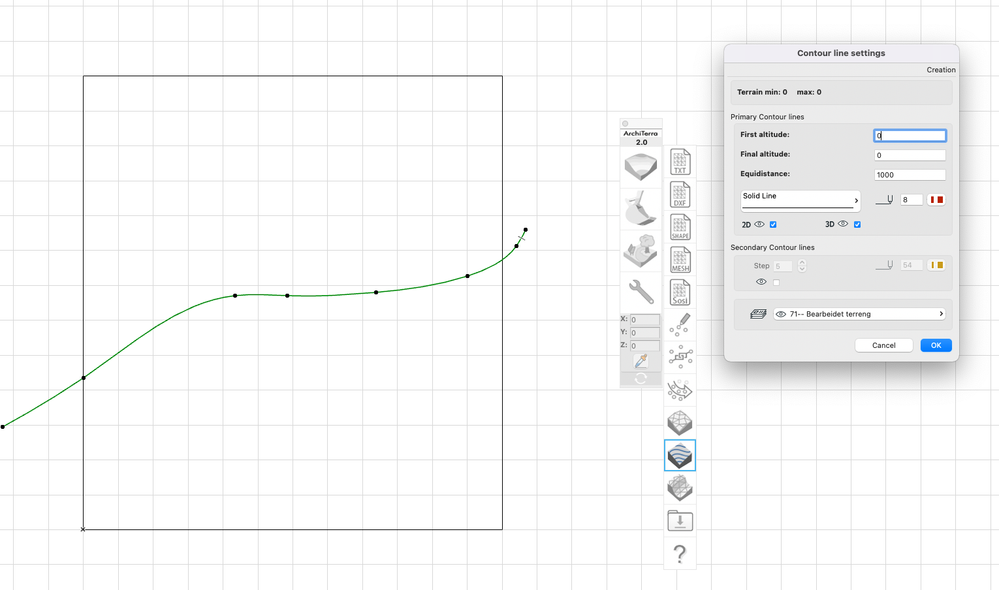Click the eye icon next to 2D
The image size is (999, 590).
pos(759,224)
